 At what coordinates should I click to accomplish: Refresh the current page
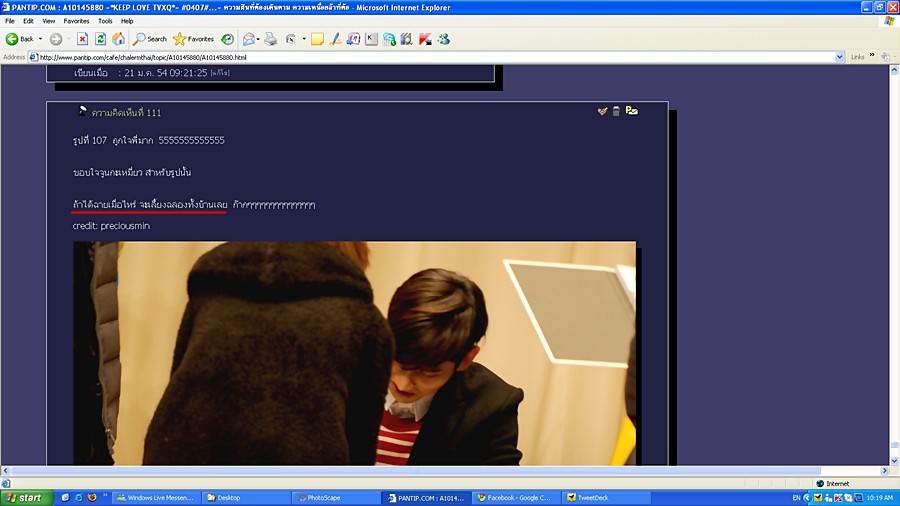click(100, 39)
